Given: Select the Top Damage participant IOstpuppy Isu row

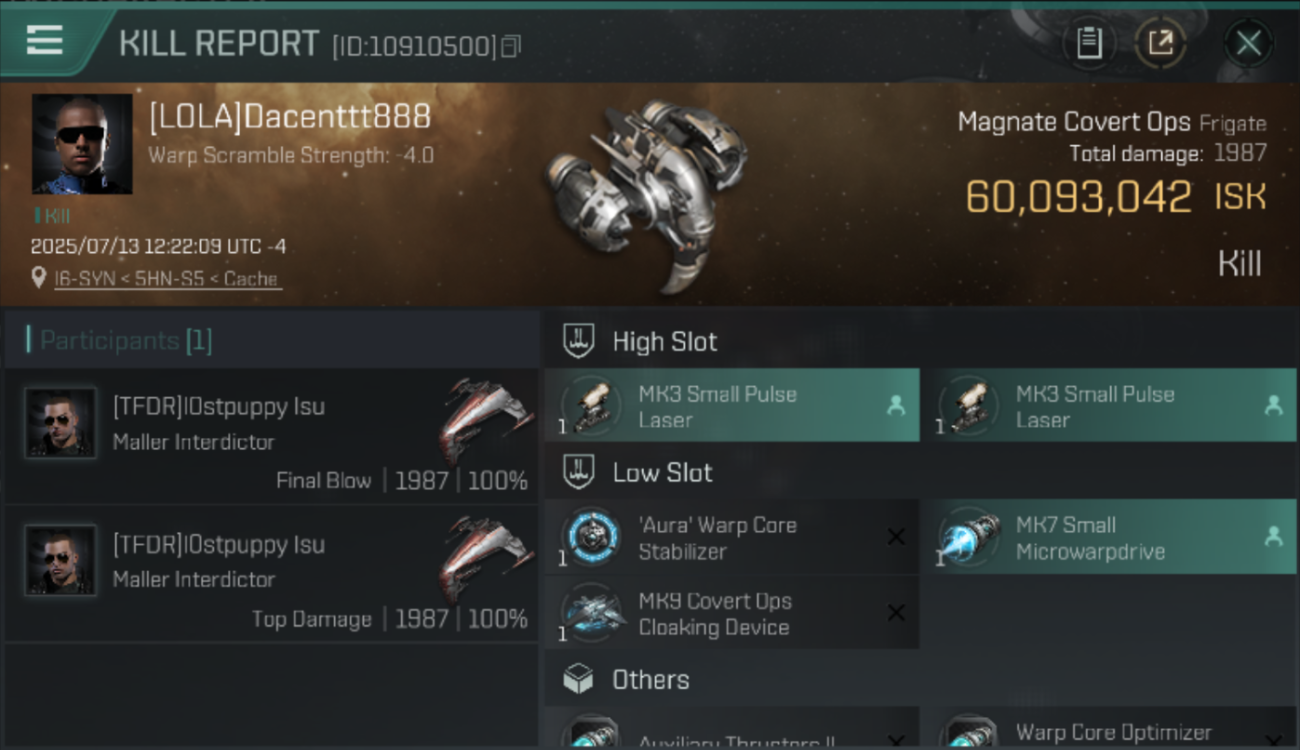Looking at the screenshot, I should point(271,574).
